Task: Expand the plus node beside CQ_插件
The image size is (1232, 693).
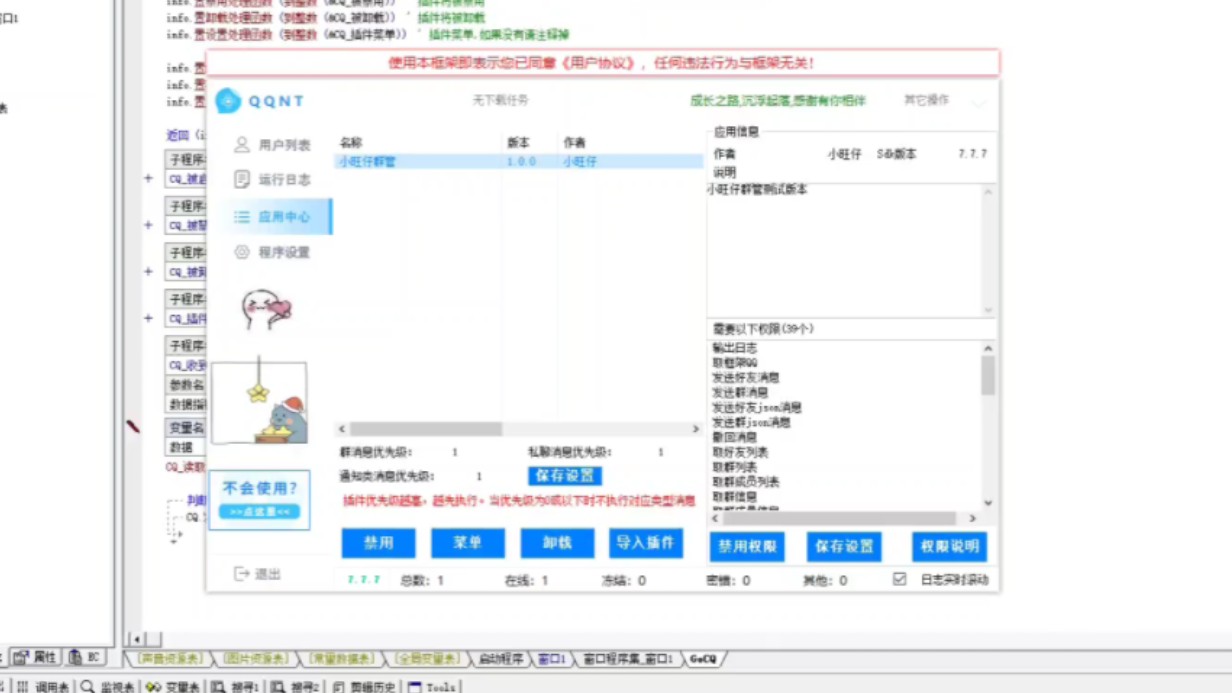Action: pyautogui.click(x=147, y=317)
